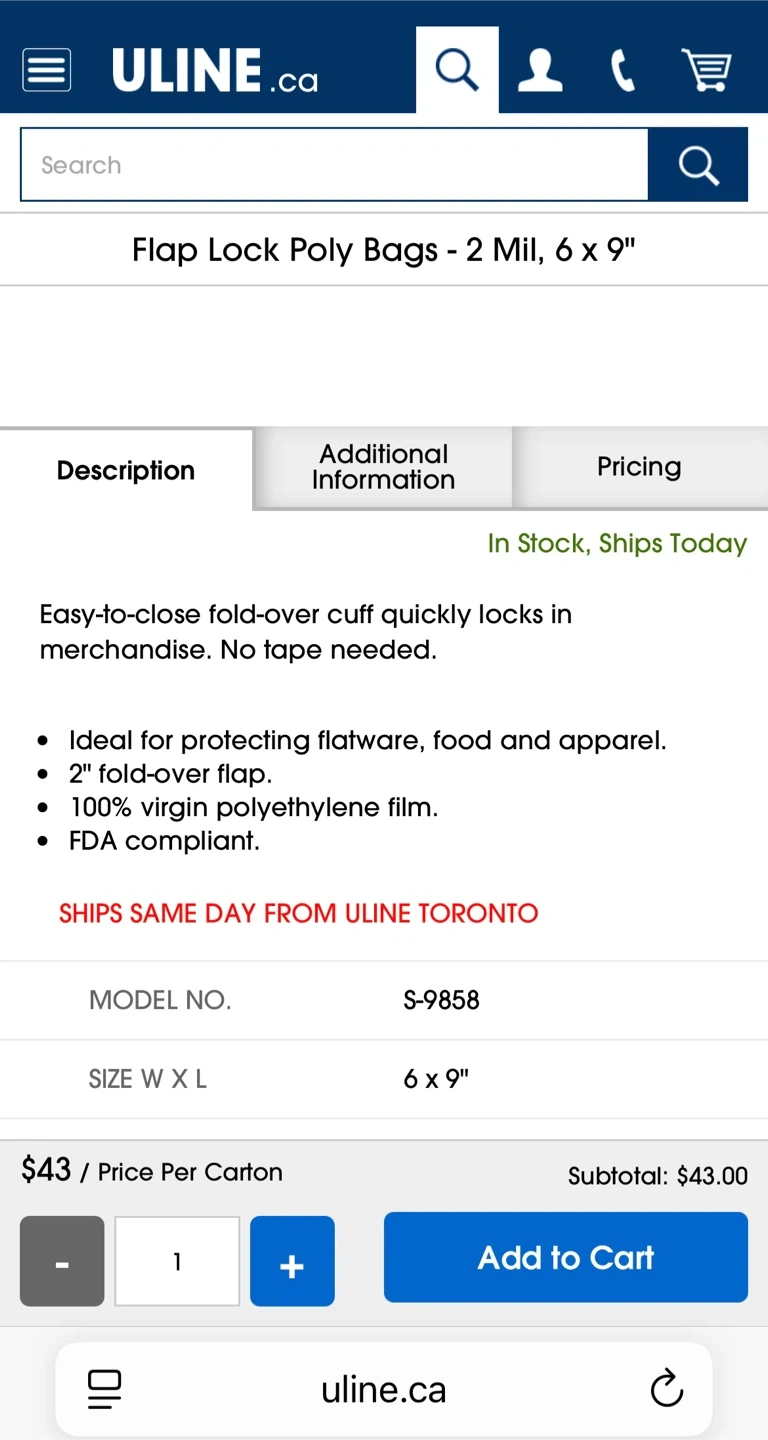Tap the phone contact icon
The width and height of the screenshot is (768, 1440).
[622, 71]
